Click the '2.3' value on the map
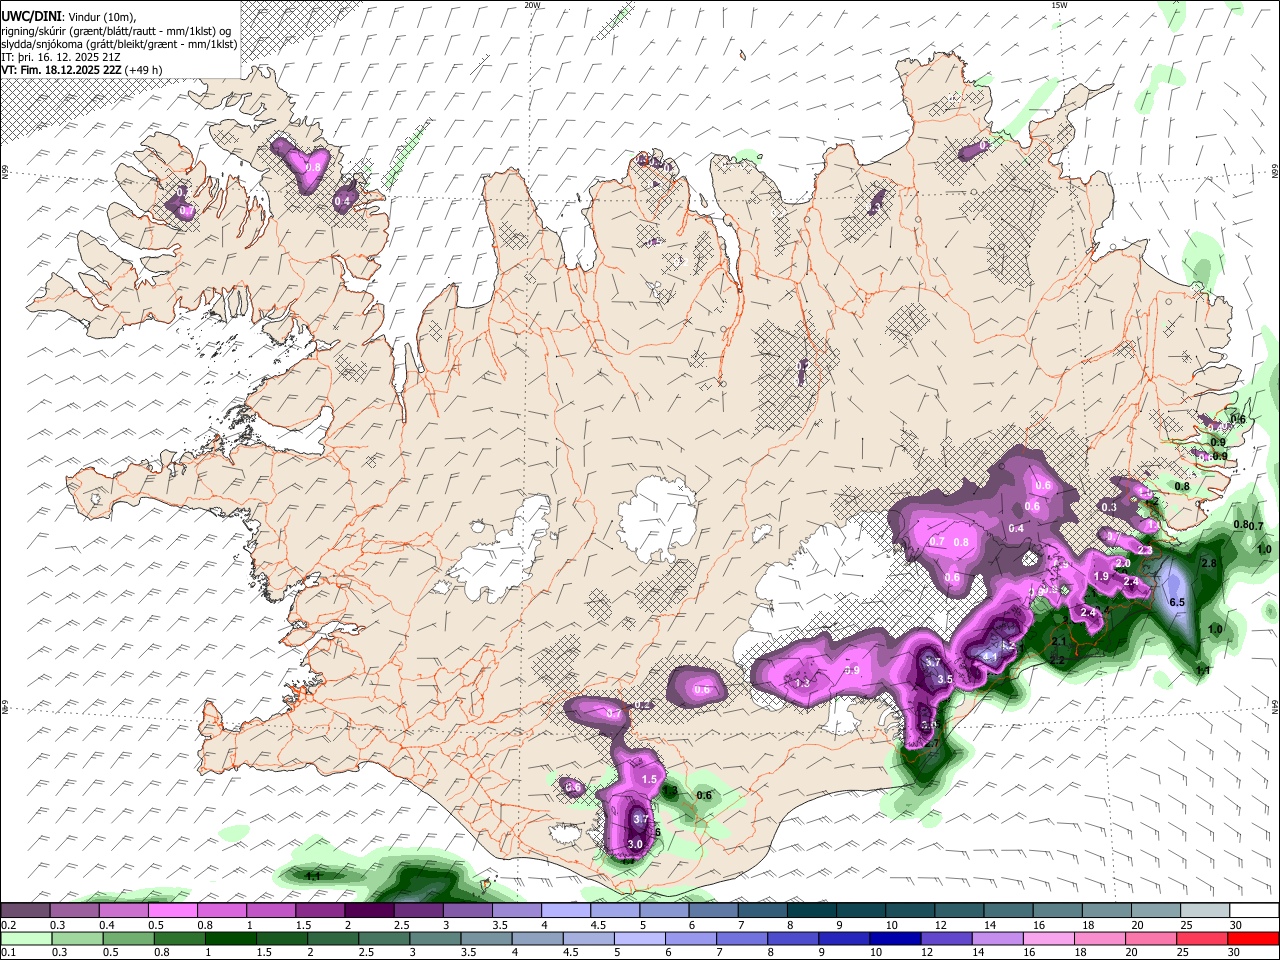 click(x=1145, y=550)
